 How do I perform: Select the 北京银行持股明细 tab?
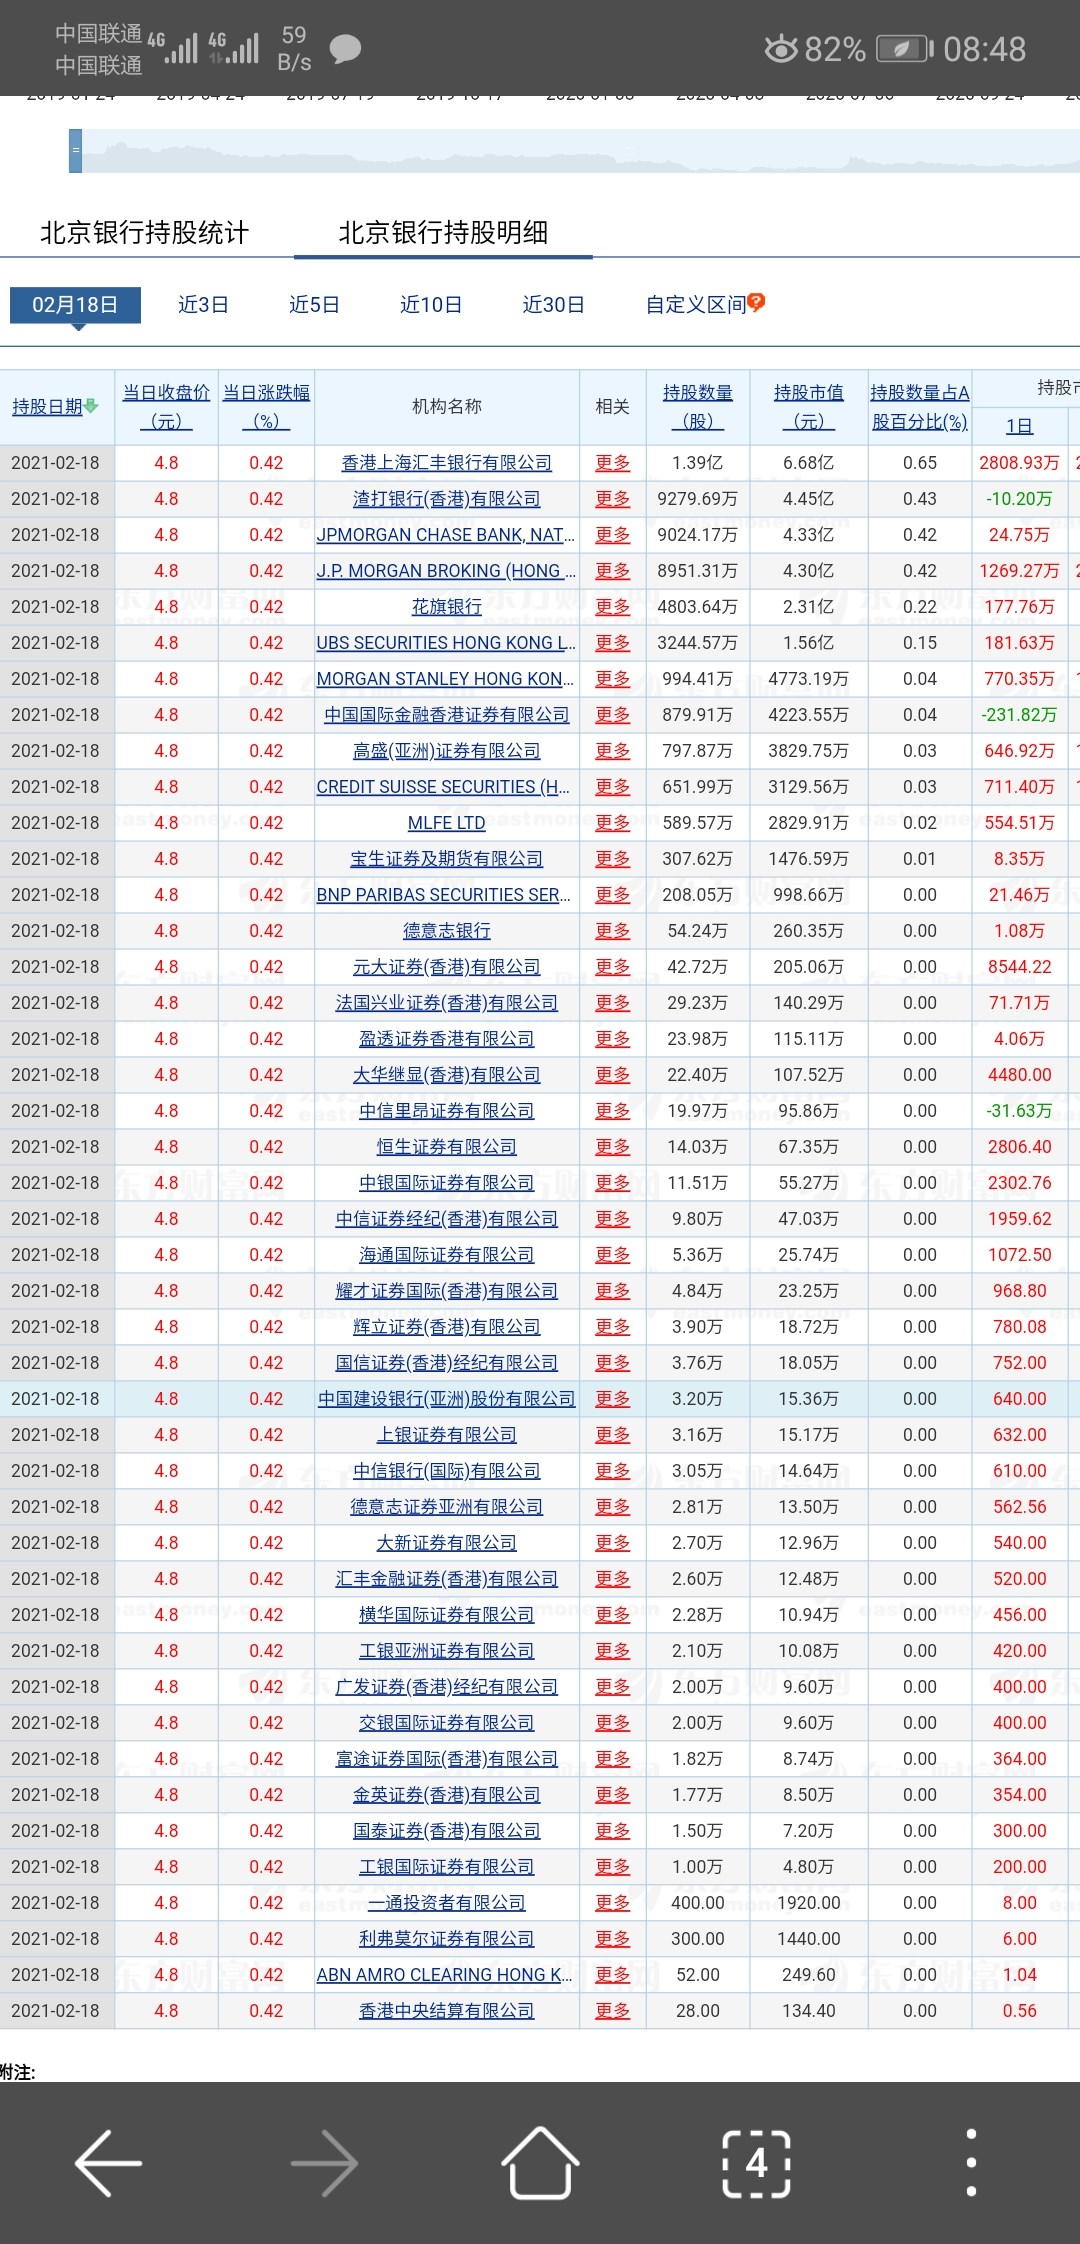(443, 233)
